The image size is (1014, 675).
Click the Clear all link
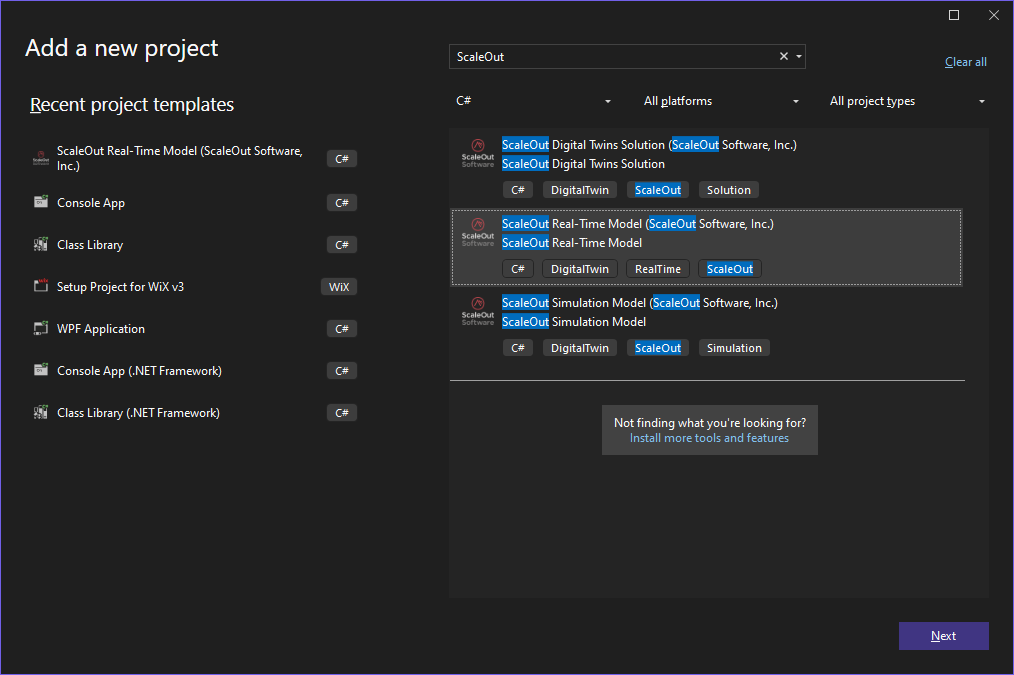[x=965, y=62]
